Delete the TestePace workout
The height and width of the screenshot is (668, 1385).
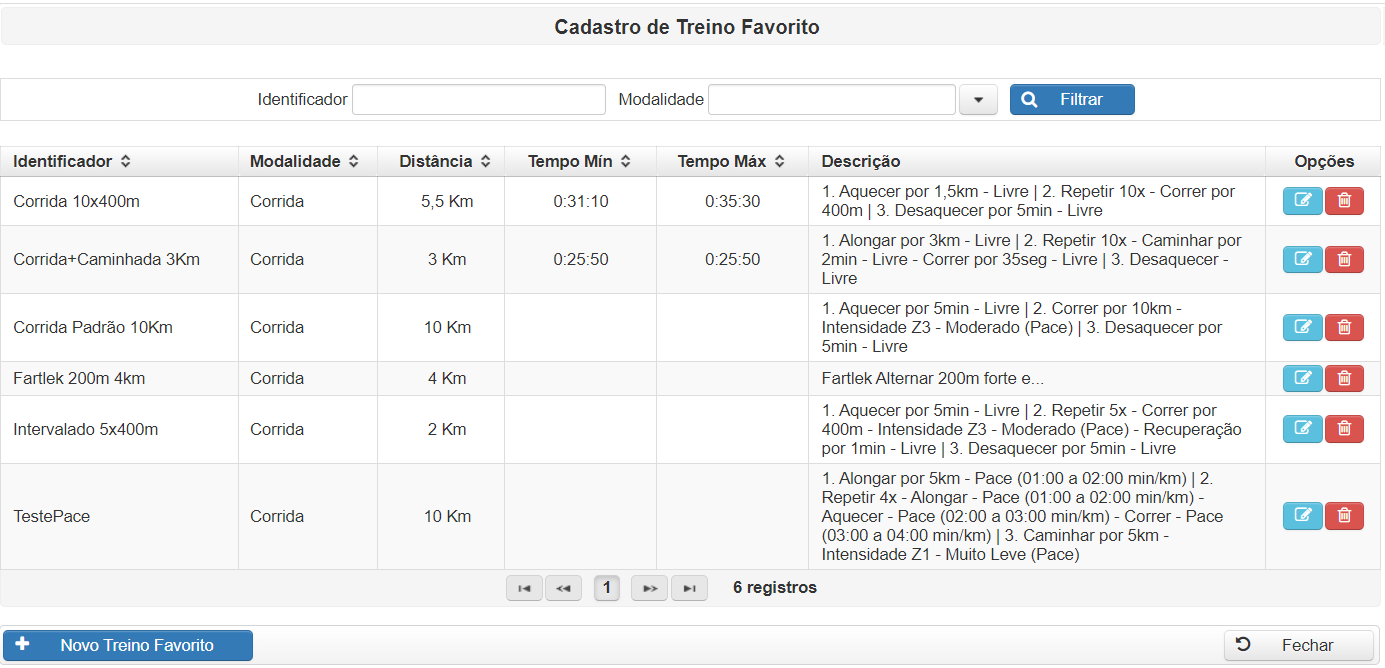click(x=1344, y=516)
